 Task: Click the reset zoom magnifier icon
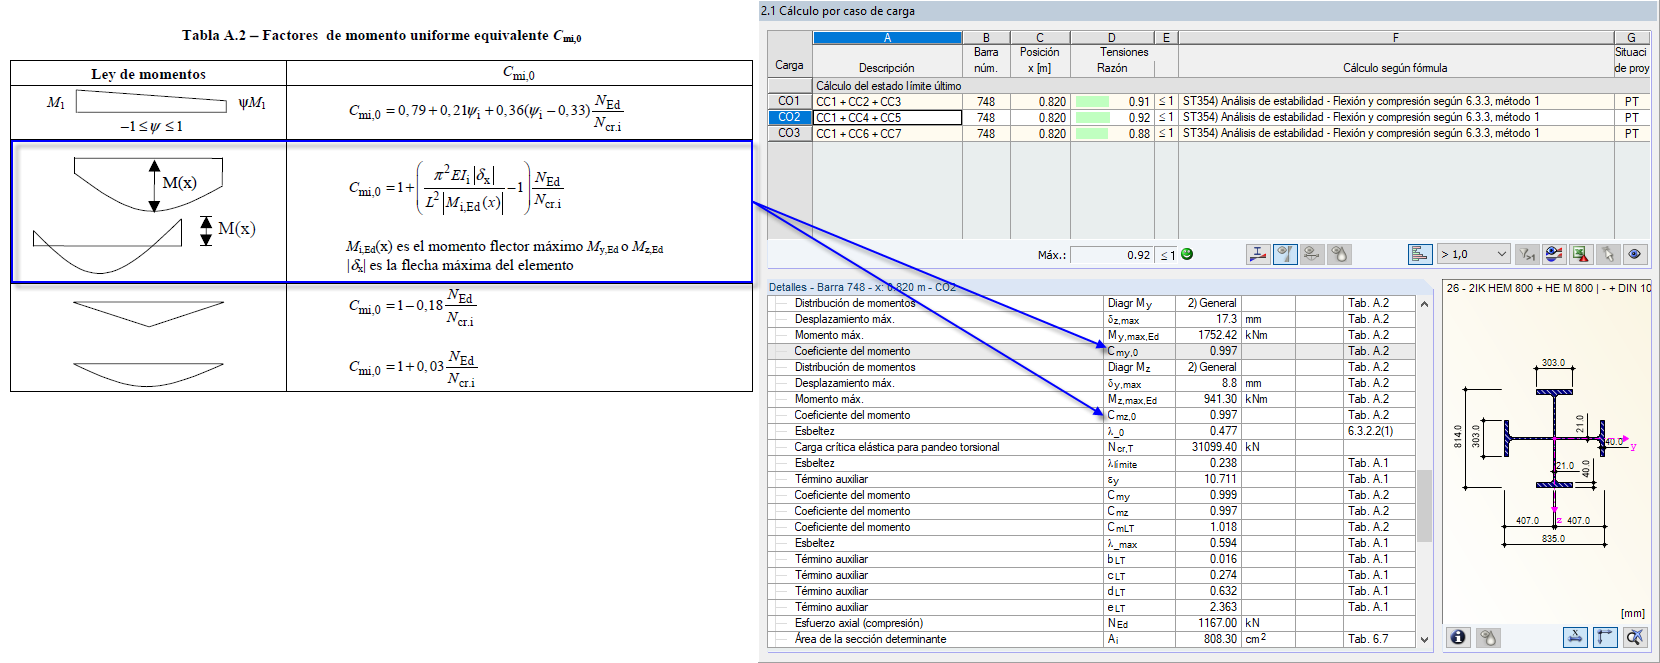pos(1635,637)
